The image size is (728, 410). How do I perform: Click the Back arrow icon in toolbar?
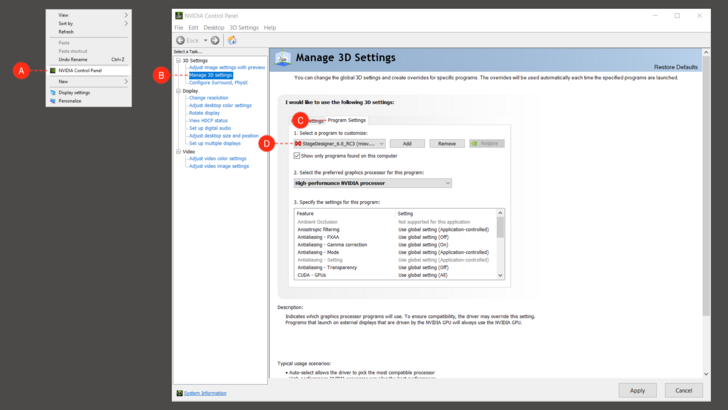pos(180,40)
